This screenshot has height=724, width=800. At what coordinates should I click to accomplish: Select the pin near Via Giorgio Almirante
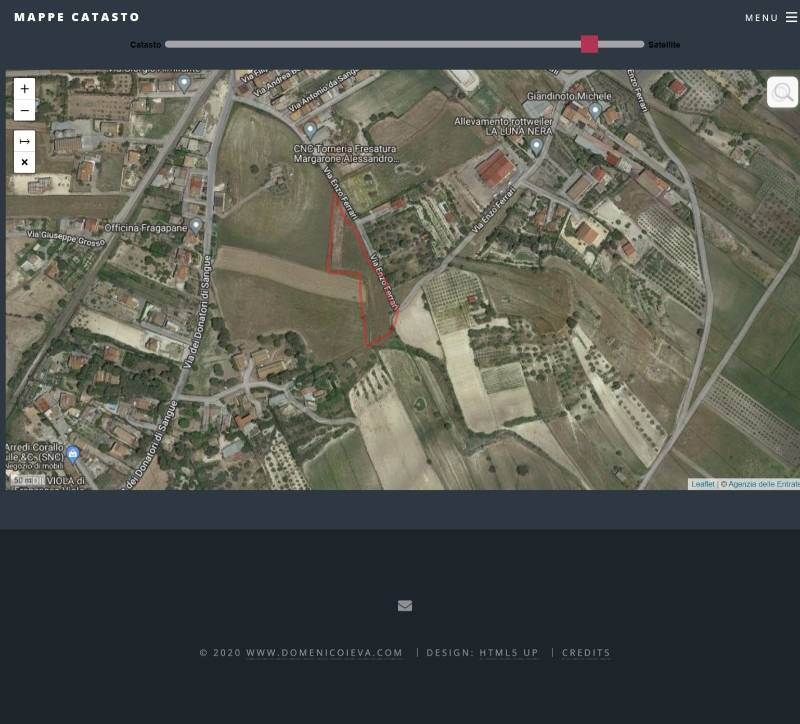point(184,83)
